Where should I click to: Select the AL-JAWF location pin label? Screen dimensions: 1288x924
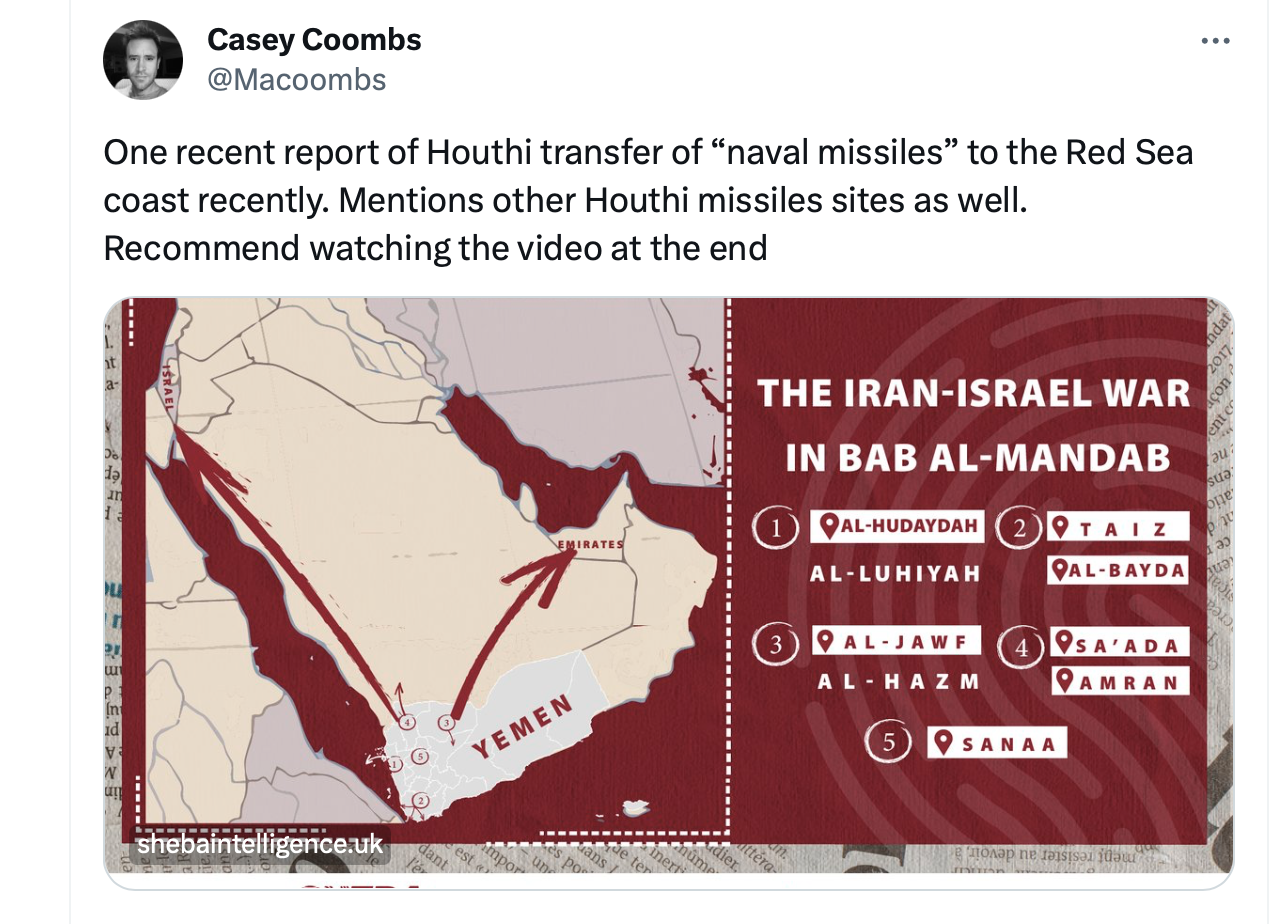[896, 641]
